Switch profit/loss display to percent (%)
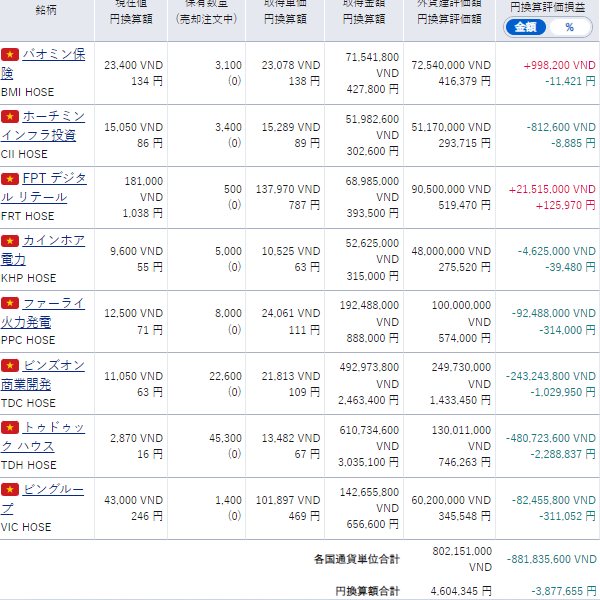The height and width of the screenshot is (600, 600). pos(569,27)
